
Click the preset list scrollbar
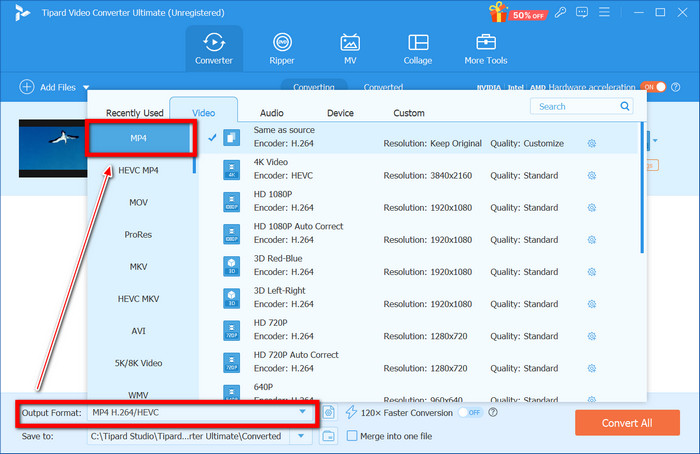[642, 187]
